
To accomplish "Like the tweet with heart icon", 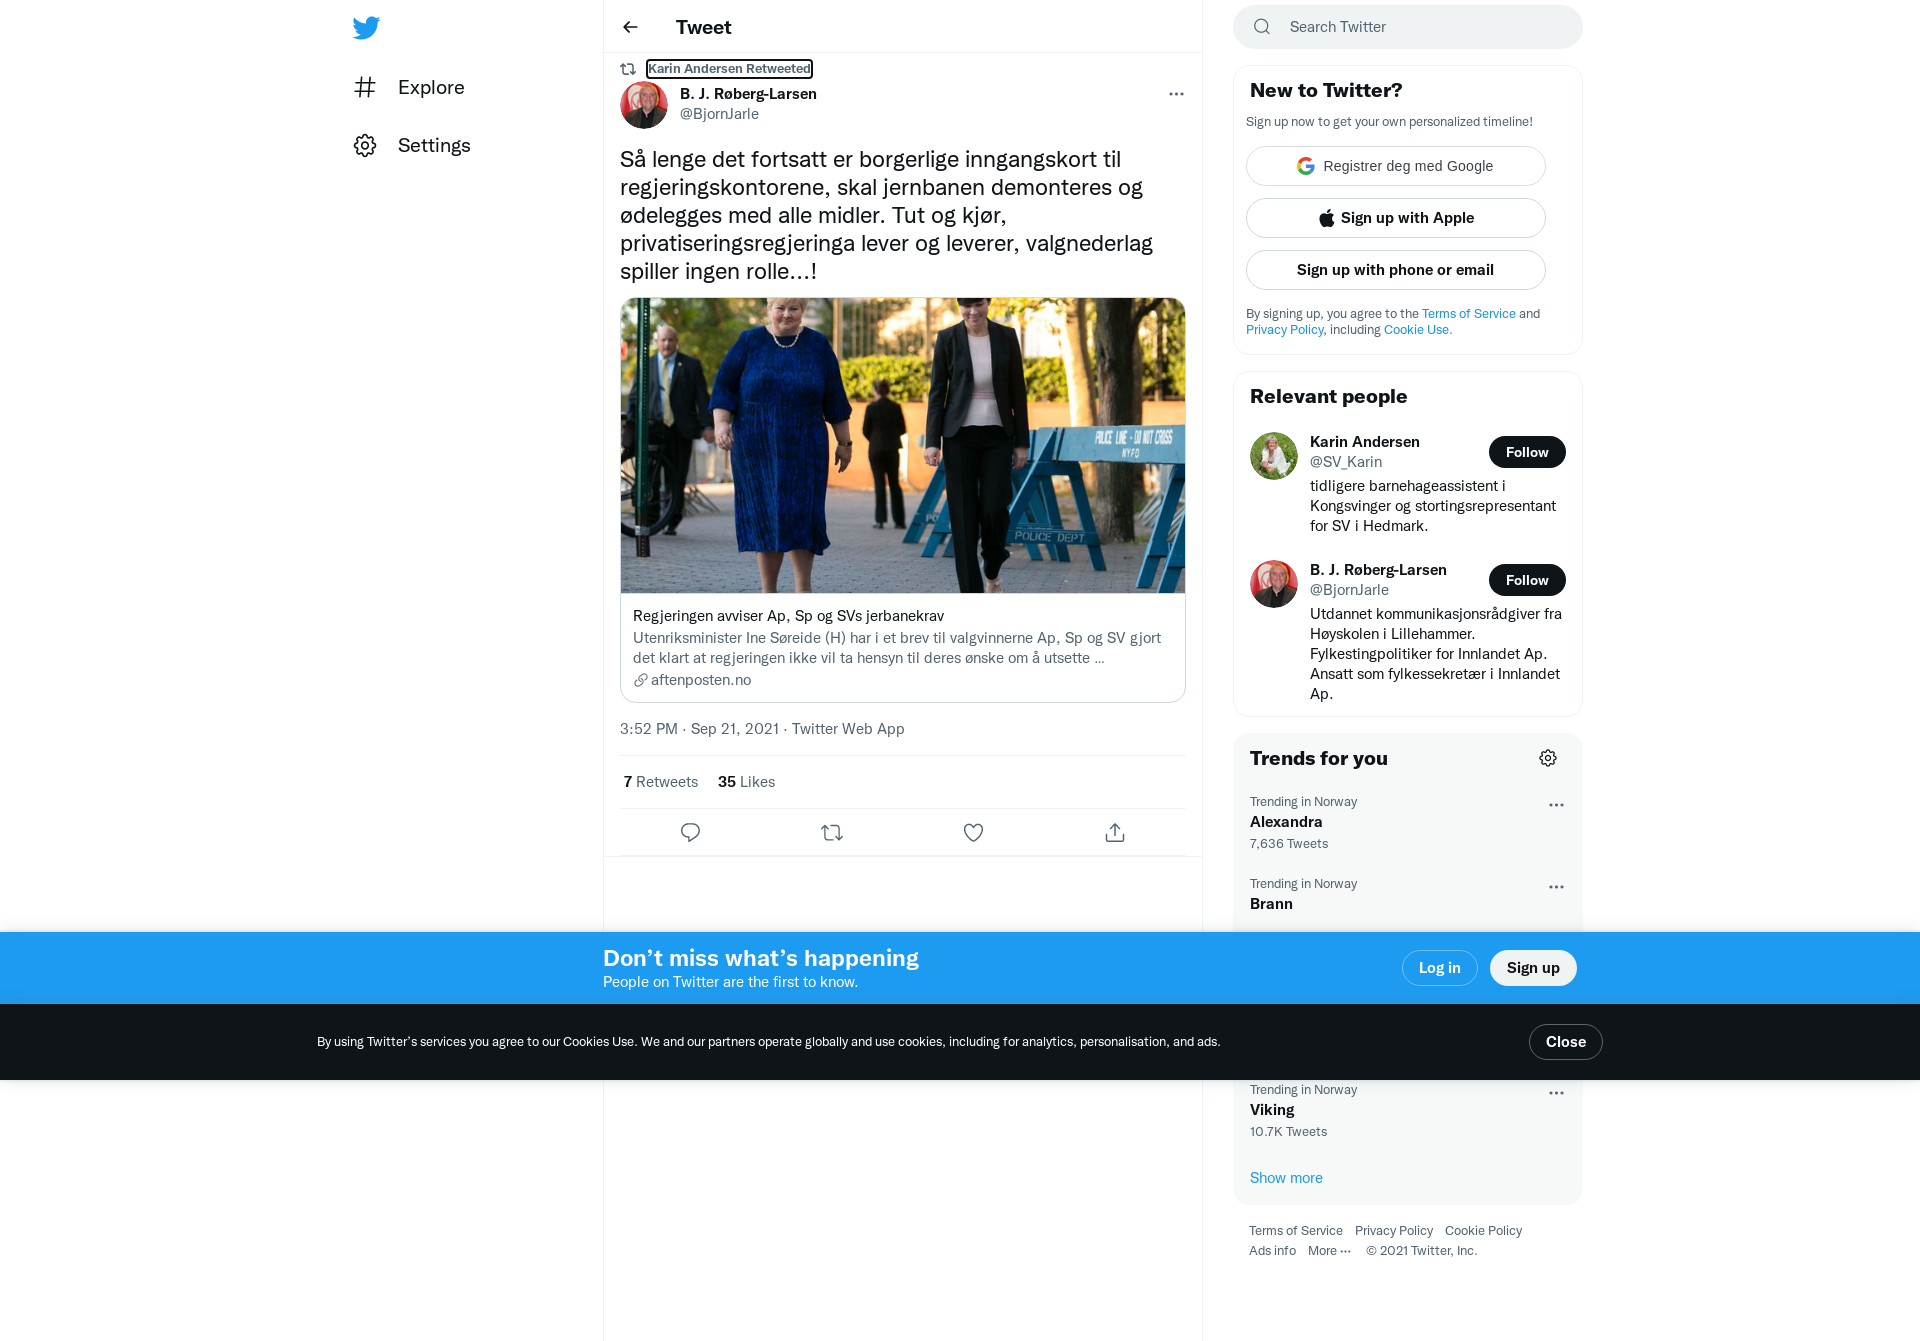I will click(973, 833).
